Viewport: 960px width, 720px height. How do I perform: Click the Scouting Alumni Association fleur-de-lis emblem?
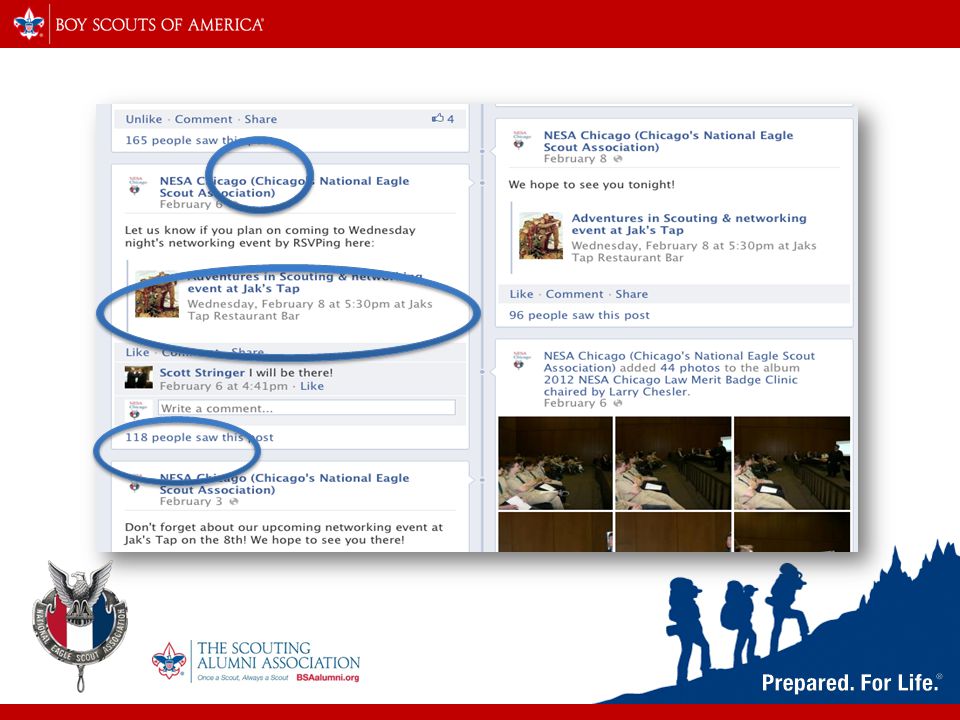coord(169,661)
